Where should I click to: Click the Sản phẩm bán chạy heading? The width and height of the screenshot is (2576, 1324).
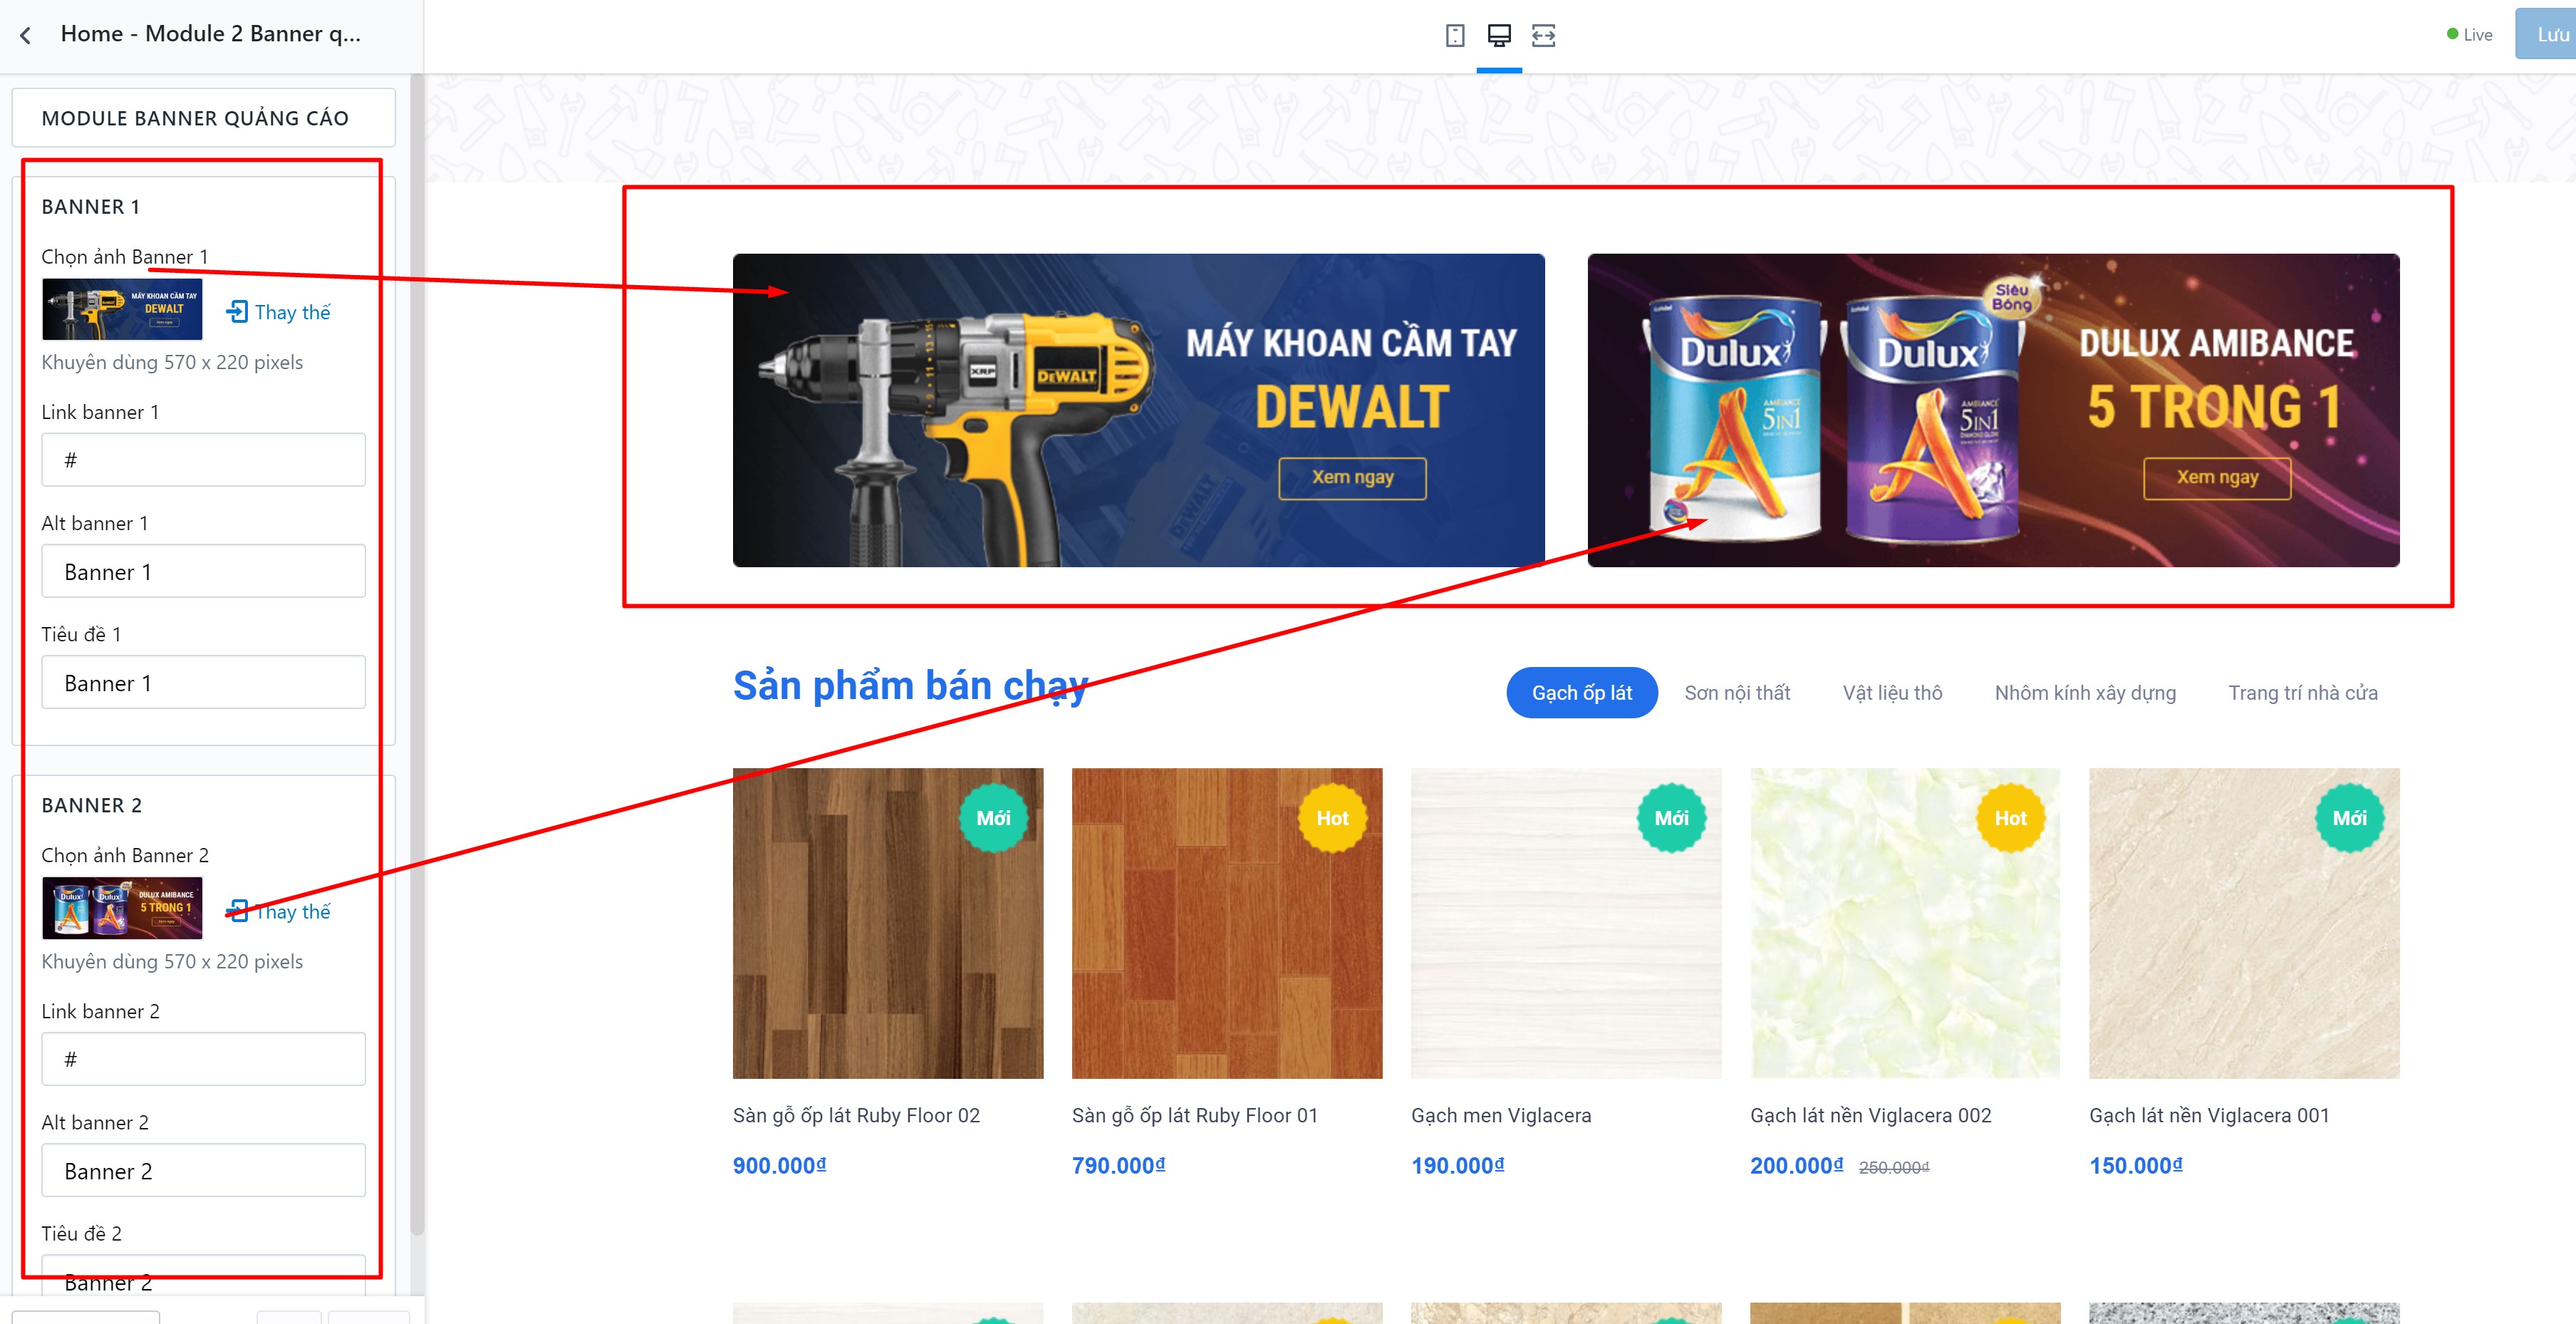coord(910,687)
